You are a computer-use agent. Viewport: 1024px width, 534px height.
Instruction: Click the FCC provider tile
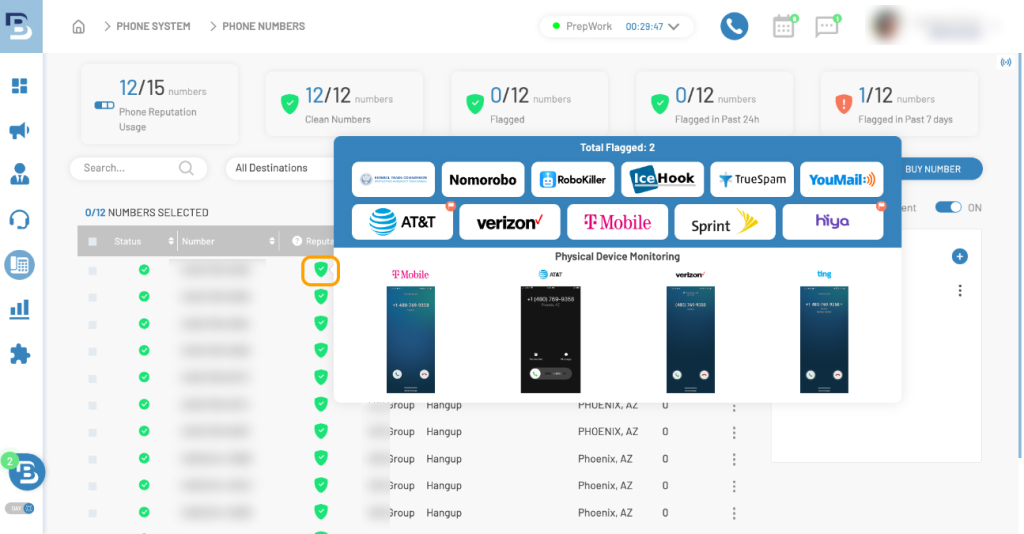pyautogui.click(x=393, y=180)
